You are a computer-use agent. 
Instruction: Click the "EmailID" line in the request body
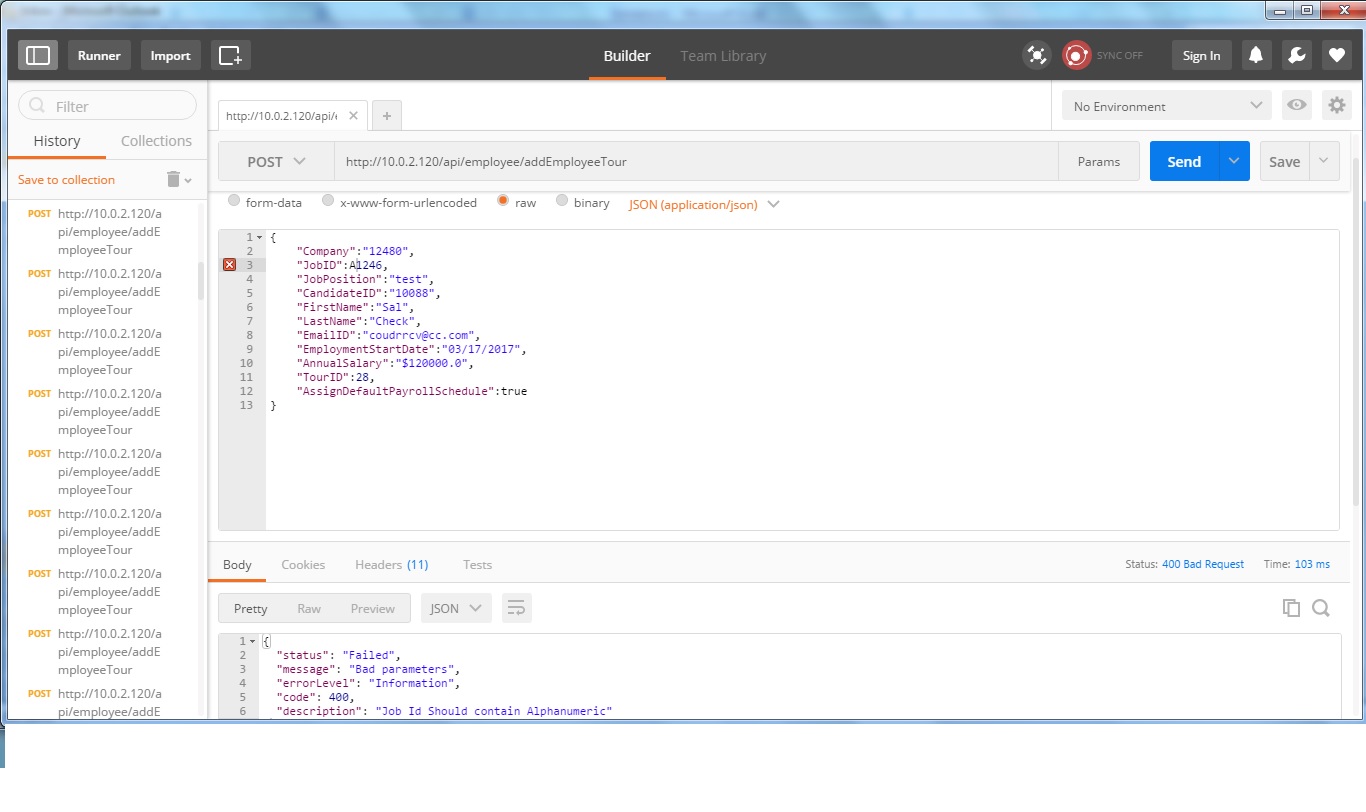(x=389, y=335)
